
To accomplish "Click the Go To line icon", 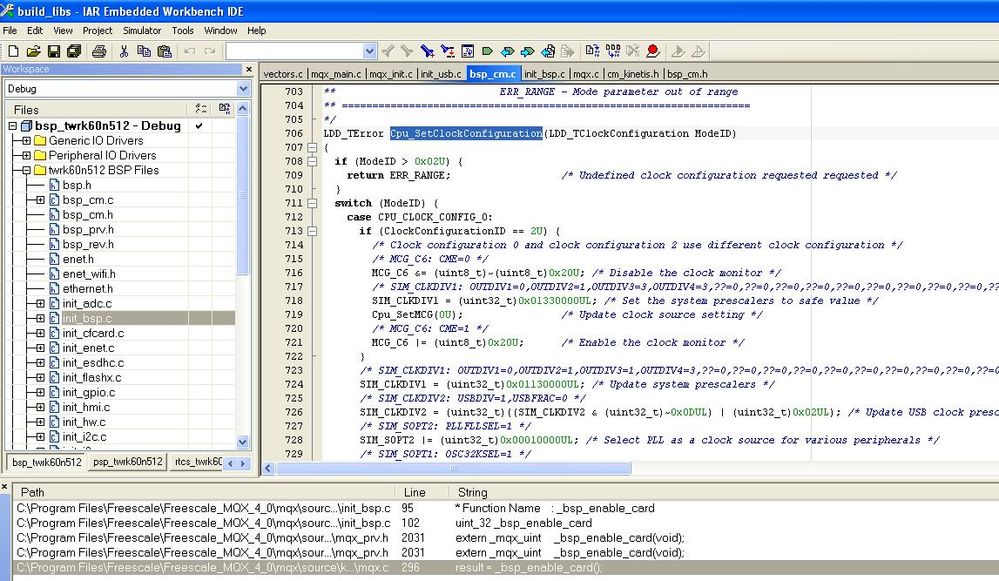I will 468,51.
